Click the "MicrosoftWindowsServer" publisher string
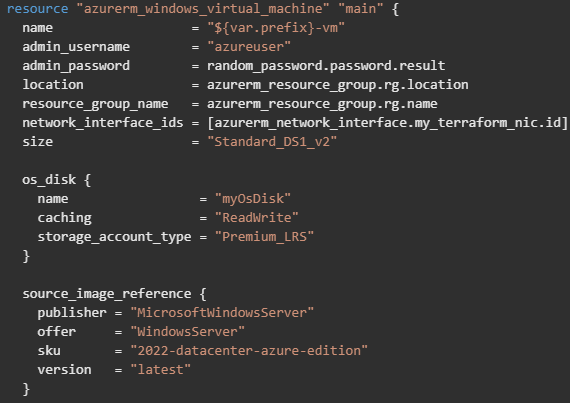The width and height of the screenshot is (570, 403). pos(222,313)
